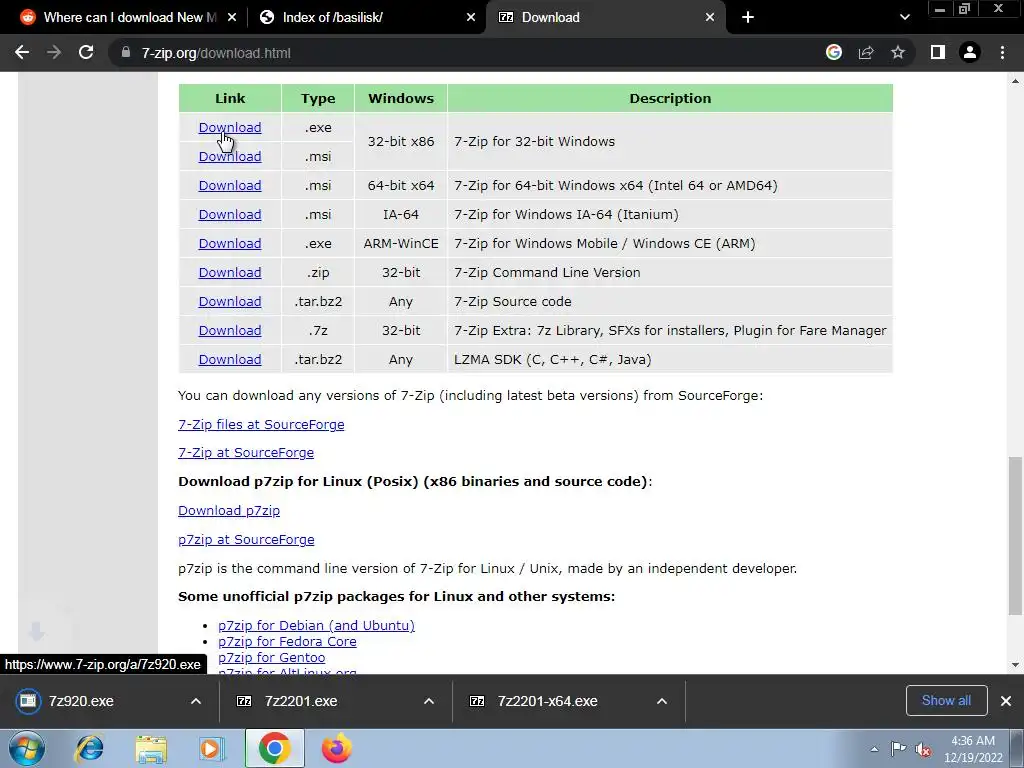This screenshot has width=1024, height=768.
Task: Open 'p7zip for Debian (and Ubuntu)' link
Action: point(317,625)
